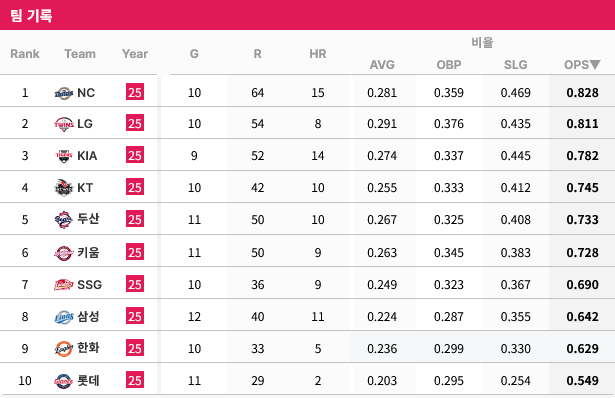Click the LG Twins team logo

(x=64, y=124)
